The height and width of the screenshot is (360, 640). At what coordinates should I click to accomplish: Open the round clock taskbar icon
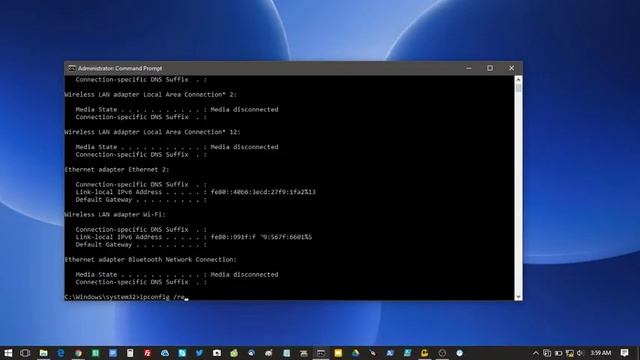click(x=459, y=353)
